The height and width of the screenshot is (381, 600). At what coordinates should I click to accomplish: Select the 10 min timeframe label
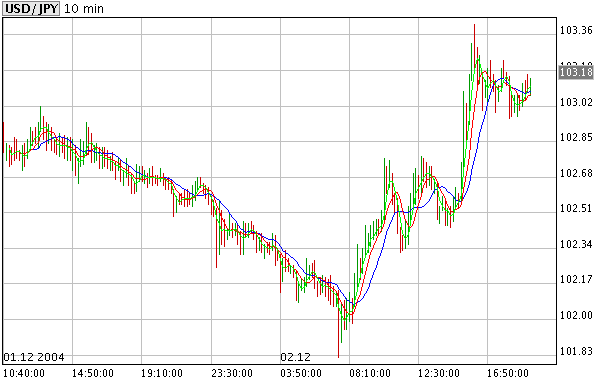click(x=83, y=8)
